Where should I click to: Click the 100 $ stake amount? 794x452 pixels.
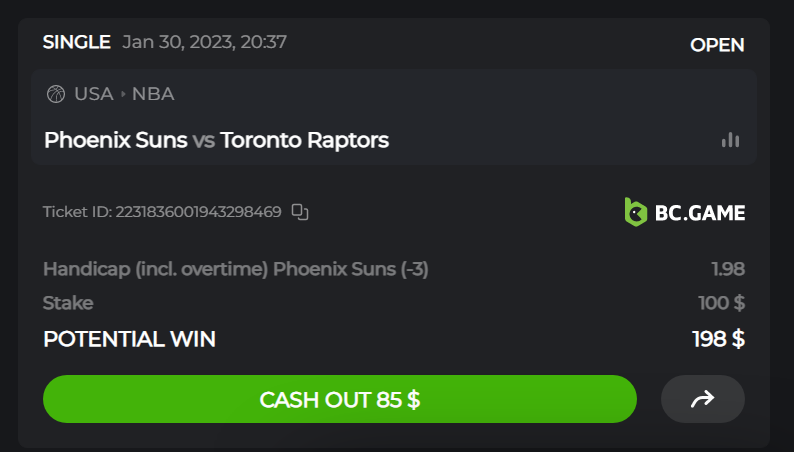(721, 303)
